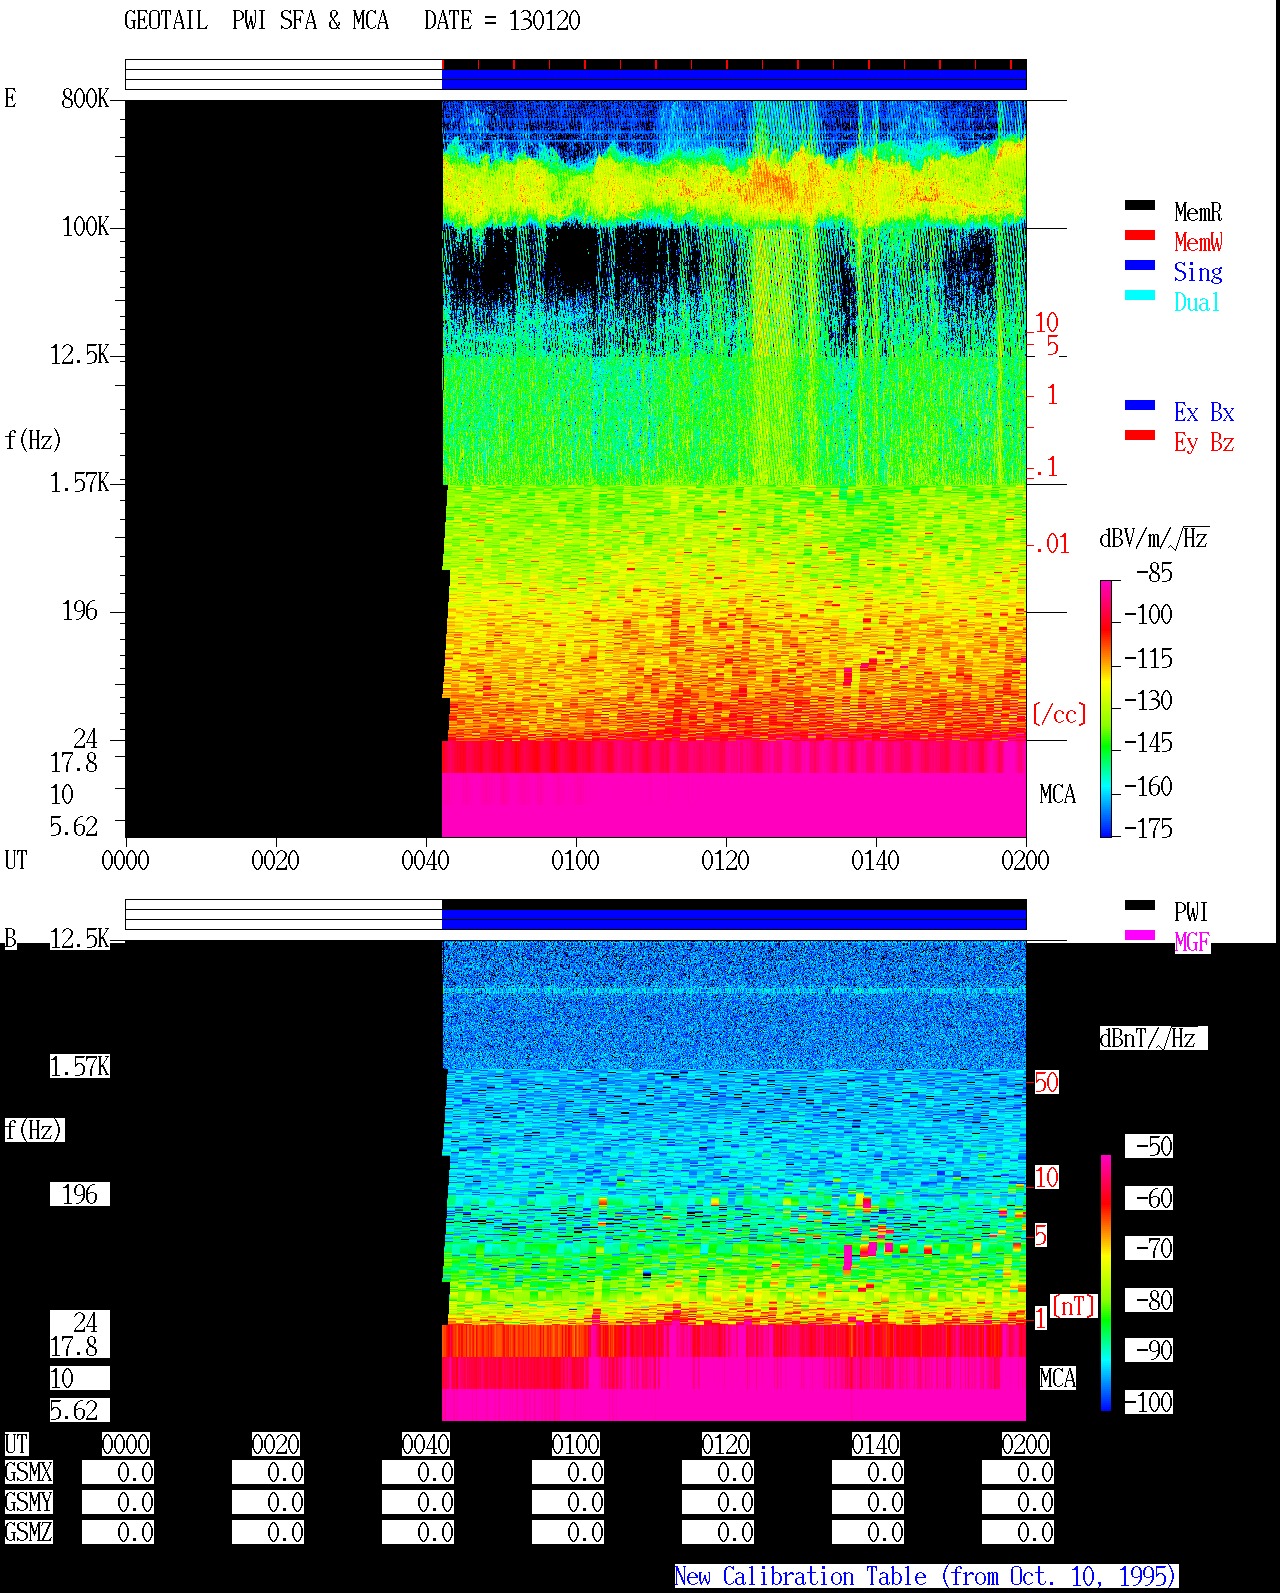The image size is (1280, 1593).
Task: Click the red Ey Bz legend swatch
Action: coord(1140,435)
